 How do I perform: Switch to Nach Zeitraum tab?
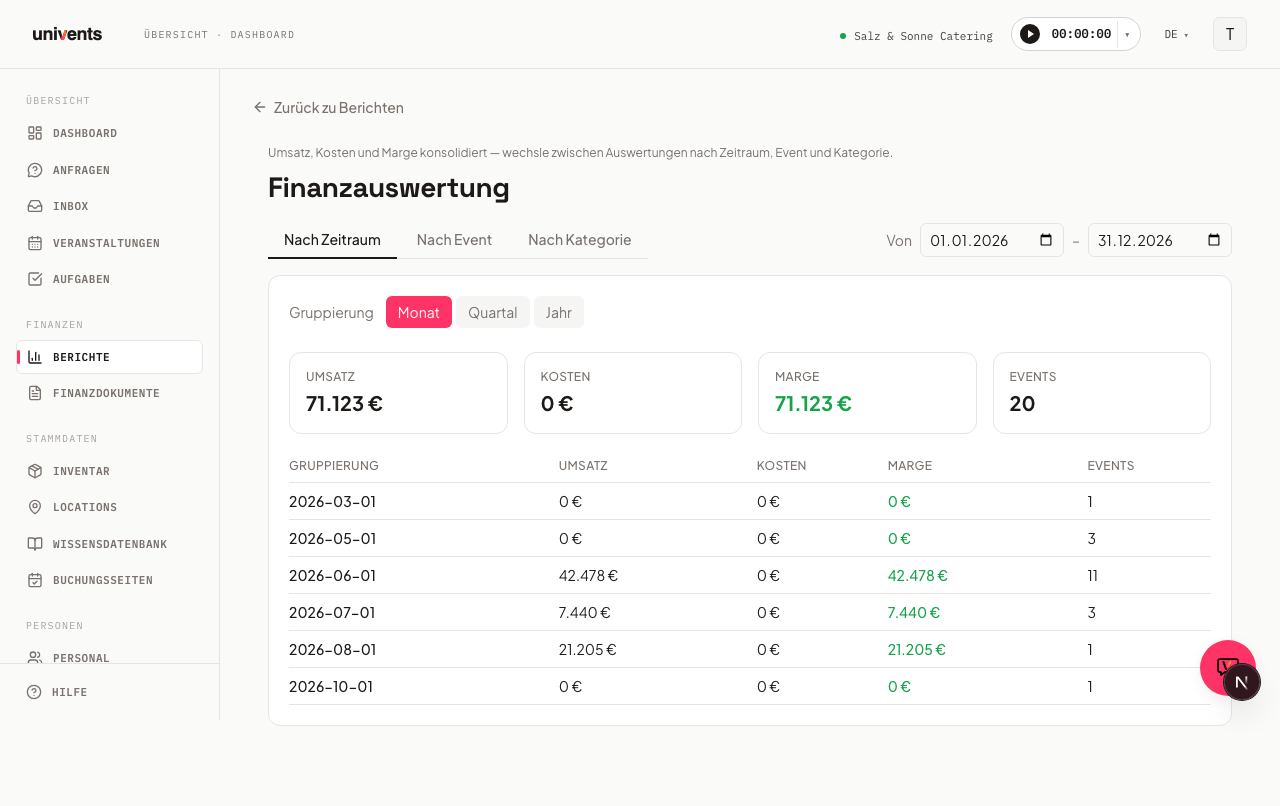(332, 240)
